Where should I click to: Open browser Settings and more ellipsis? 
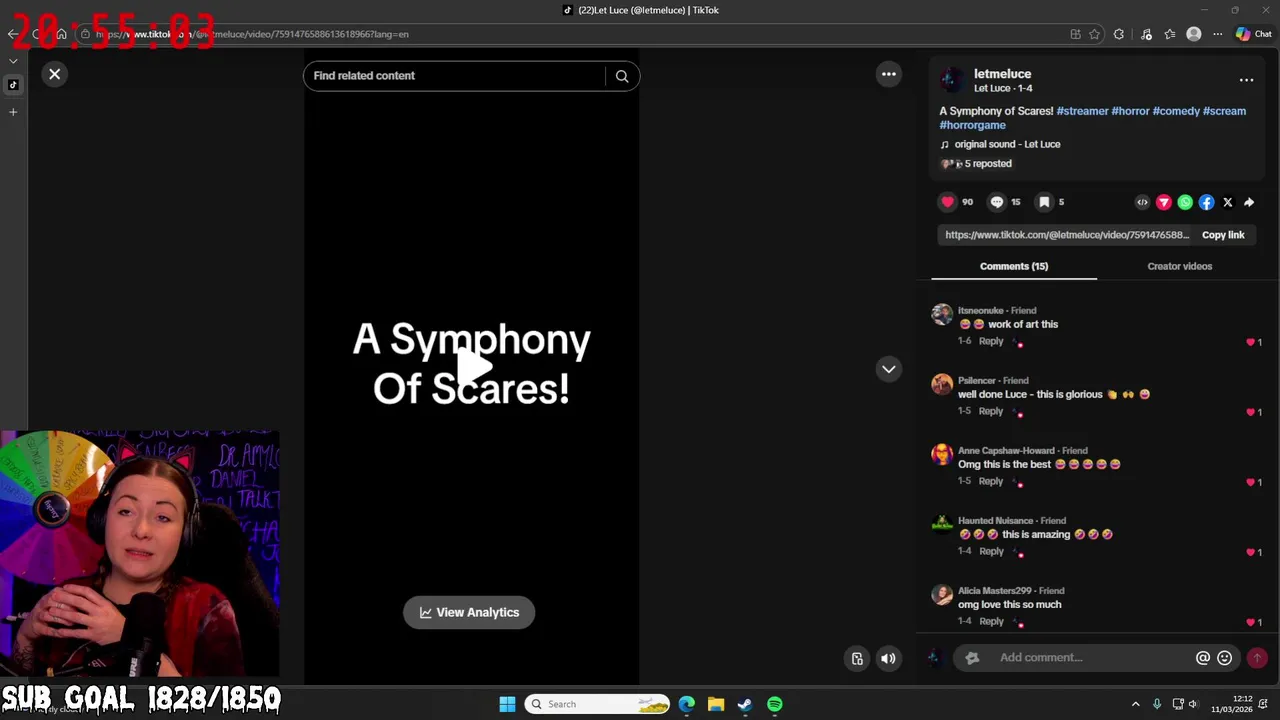tap(1217, 34)
